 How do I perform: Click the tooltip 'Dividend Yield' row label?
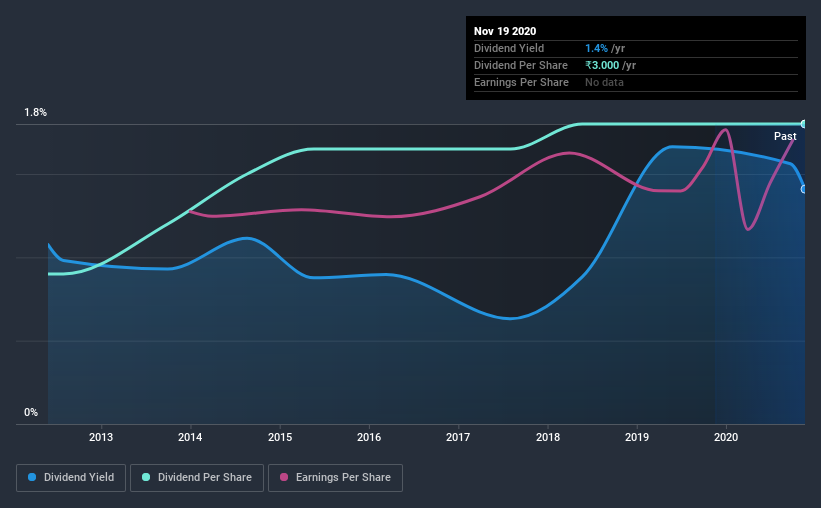point(509,49)
